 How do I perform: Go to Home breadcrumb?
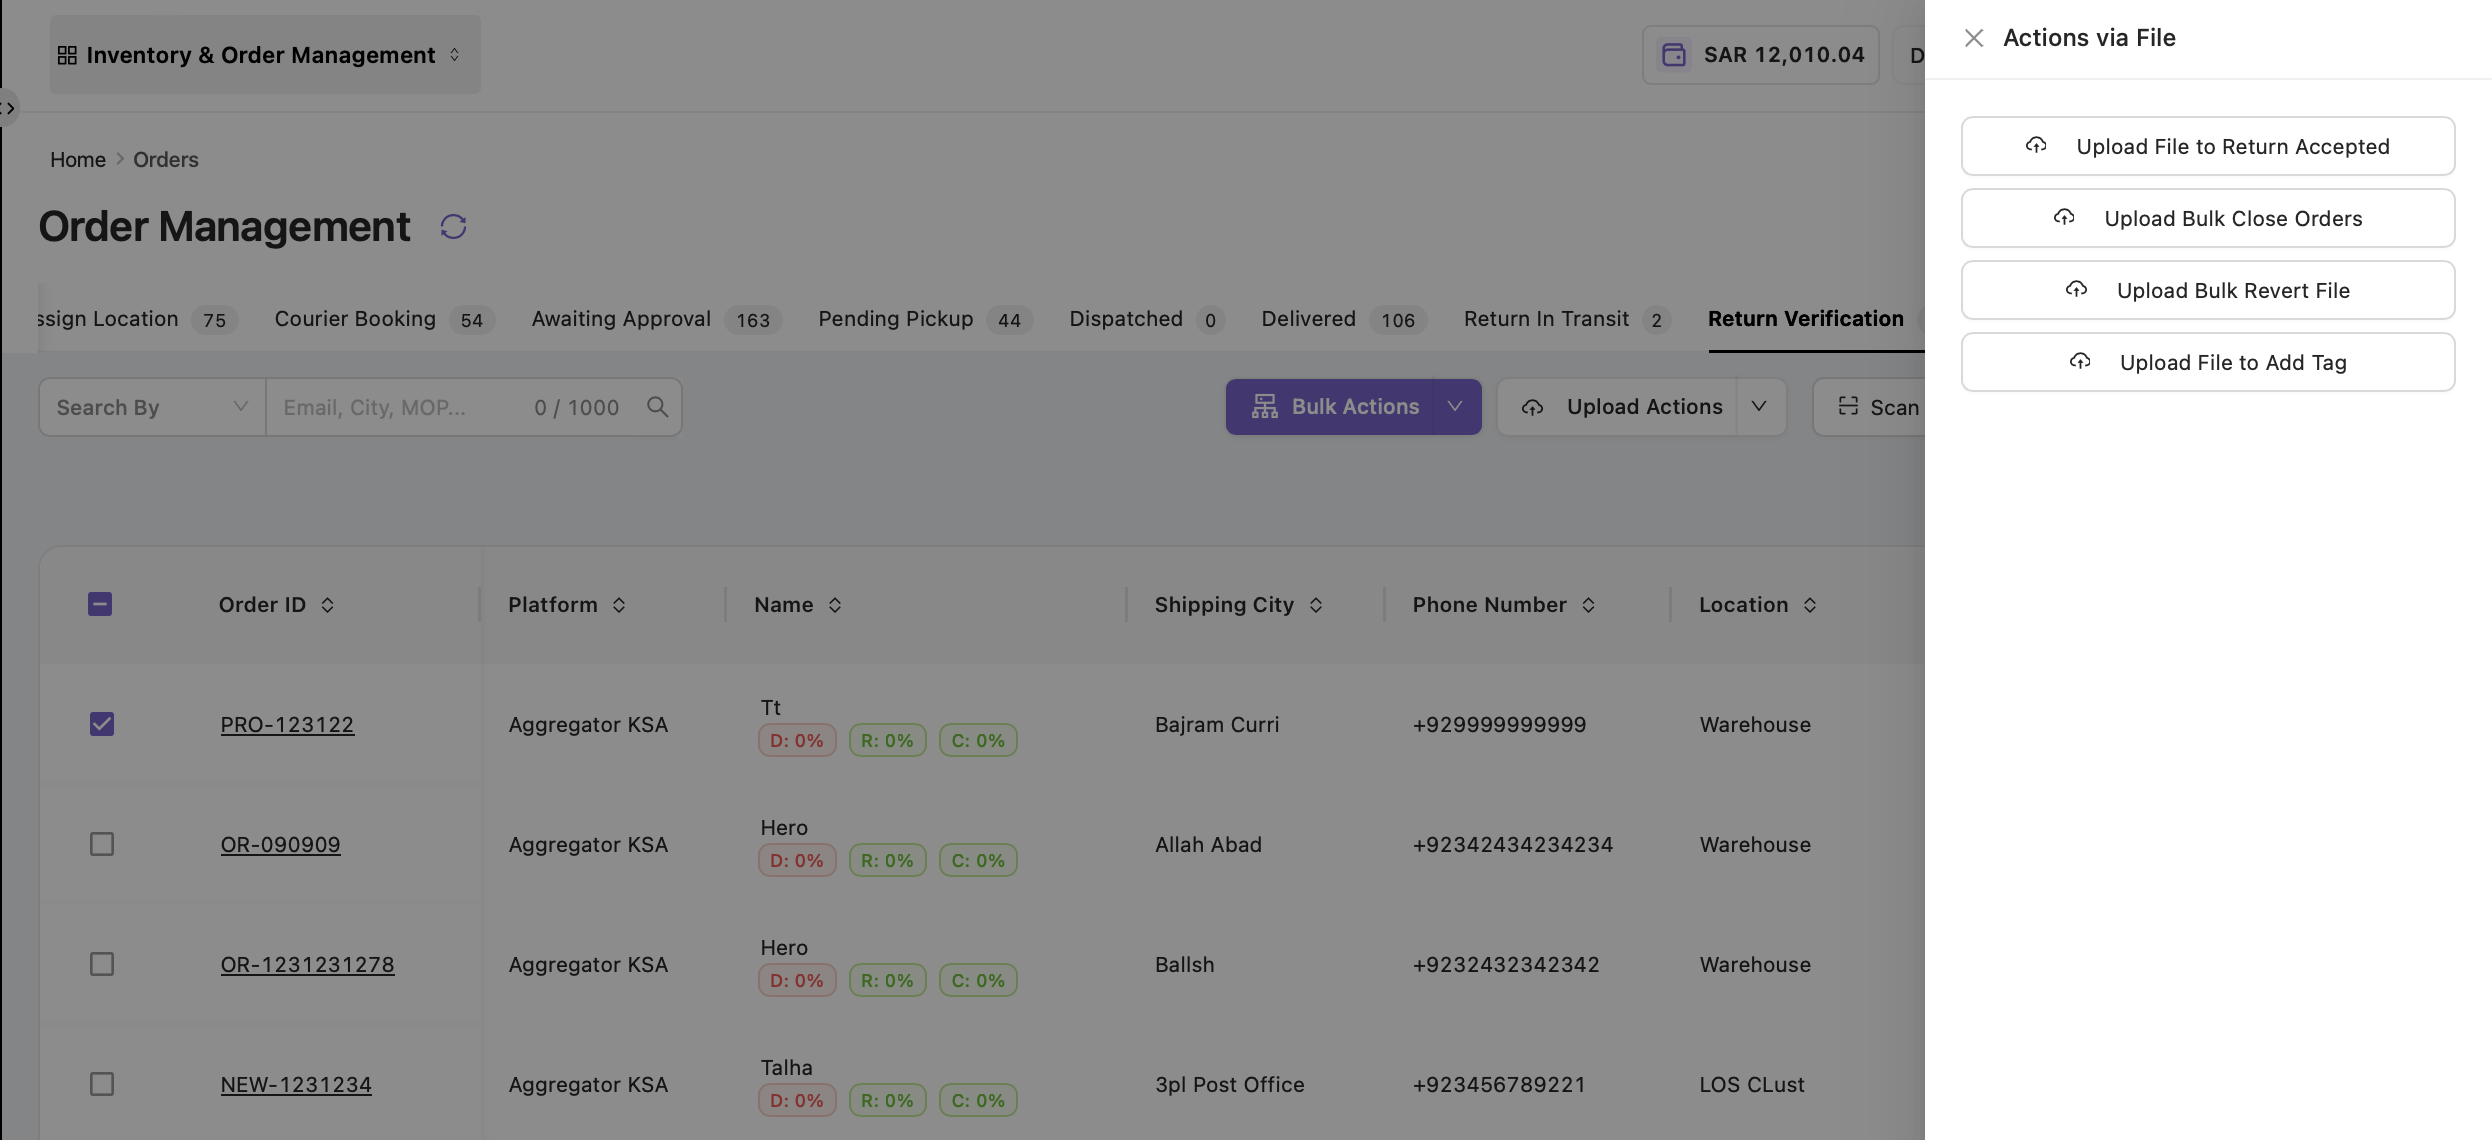tap(78, 160)
